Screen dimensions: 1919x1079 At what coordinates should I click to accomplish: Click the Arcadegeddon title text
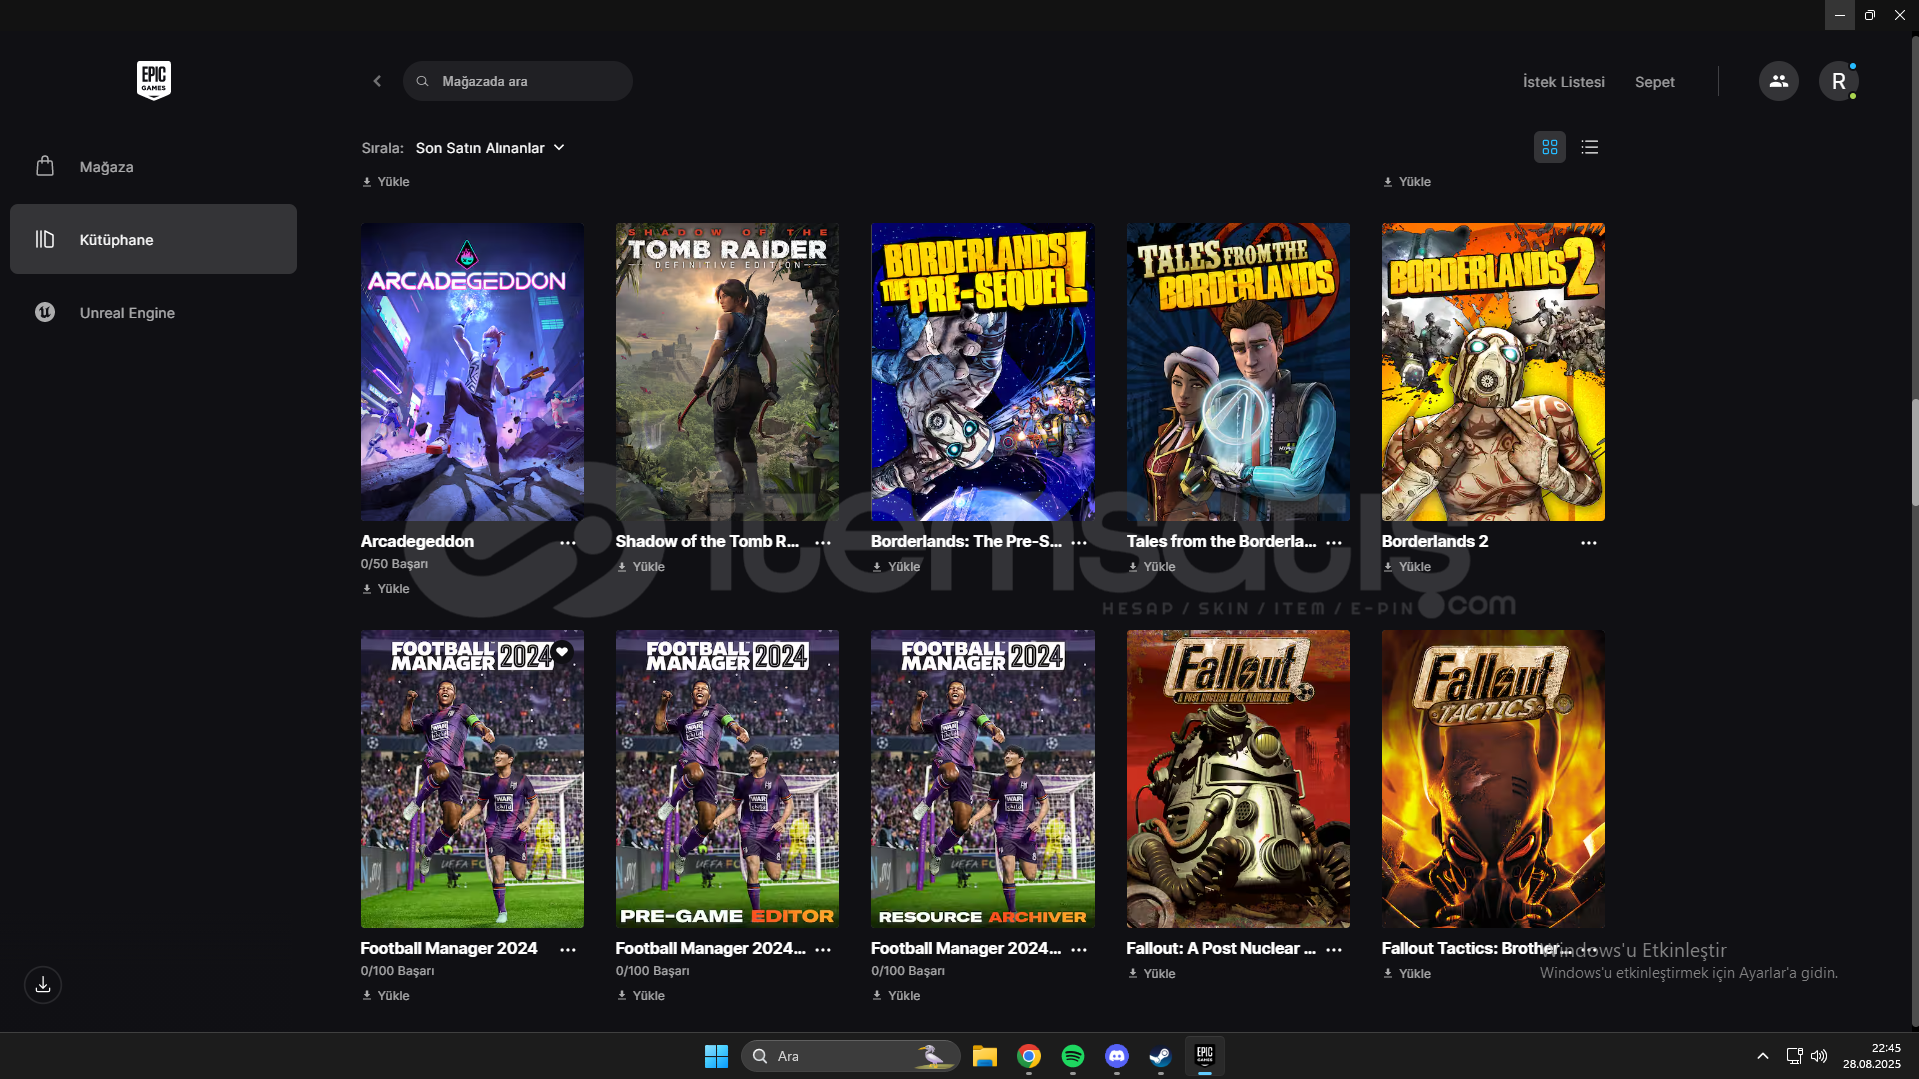[x=417, y=541]
